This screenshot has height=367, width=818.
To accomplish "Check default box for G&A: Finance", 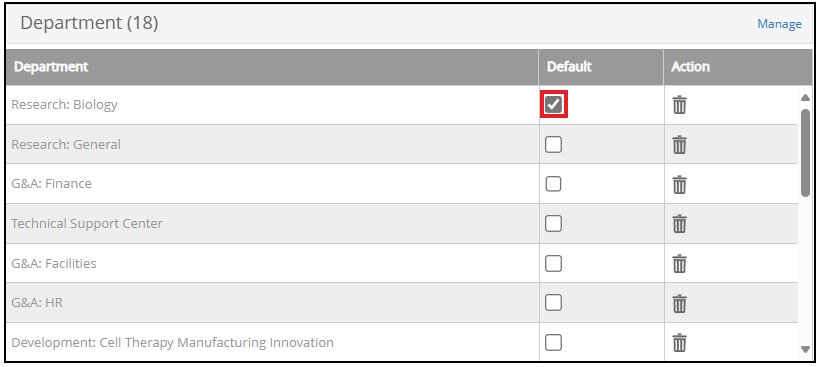I will pos(554,184).
